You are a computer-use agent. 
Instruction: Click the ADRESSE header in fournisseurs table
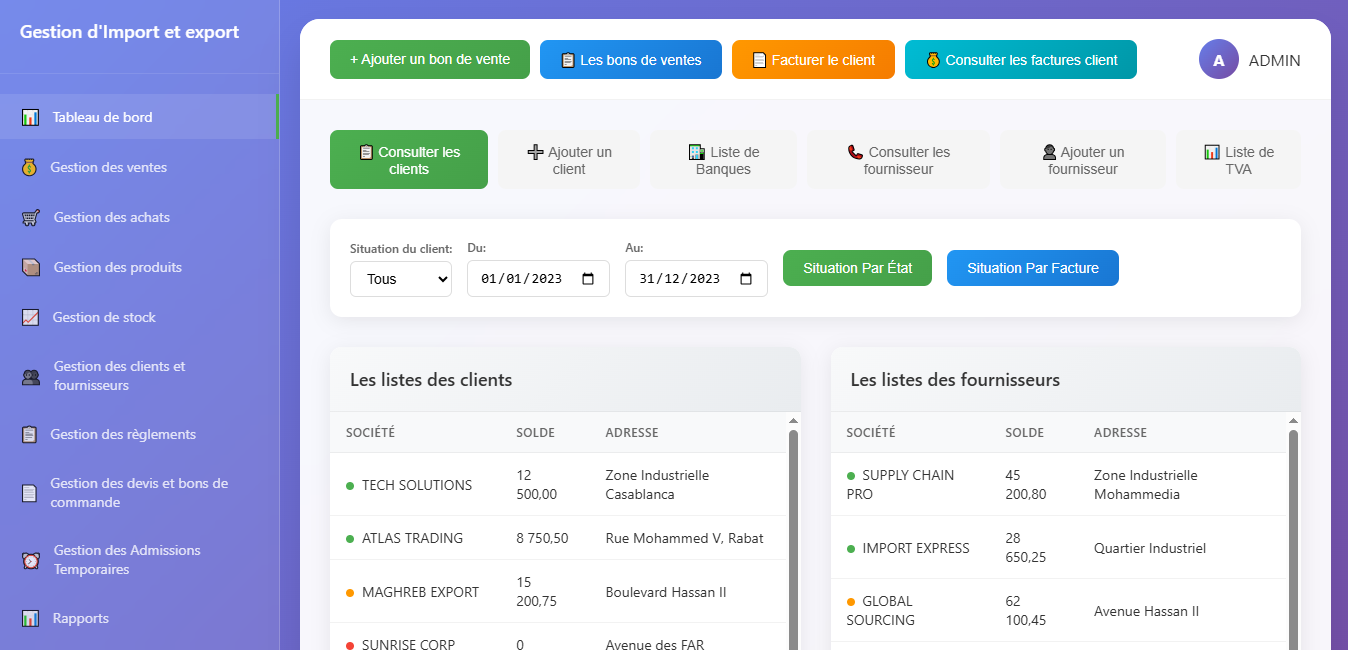[x=1120, y=433]
